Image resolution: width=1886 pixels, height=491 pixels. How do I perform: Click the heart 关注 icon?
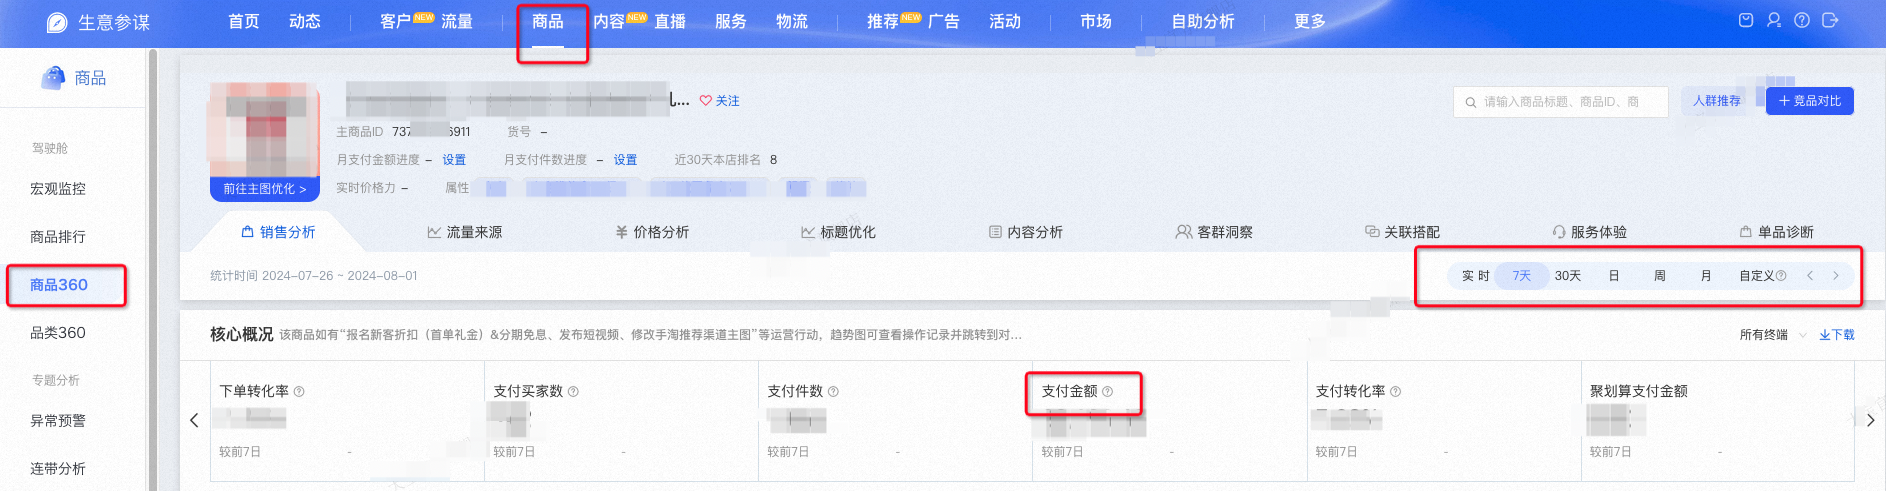click(705, 101)
